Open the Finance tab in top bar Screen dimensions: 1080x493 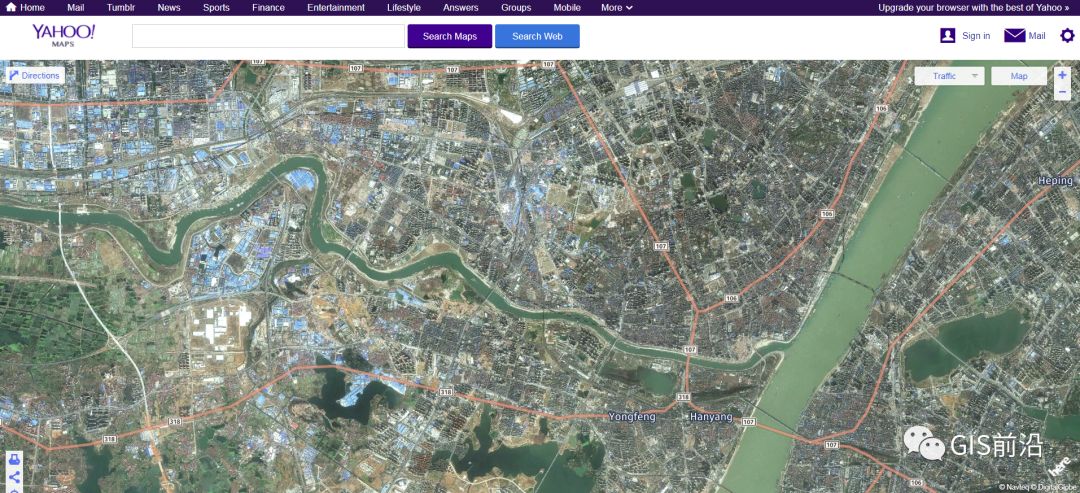[268, 8]
